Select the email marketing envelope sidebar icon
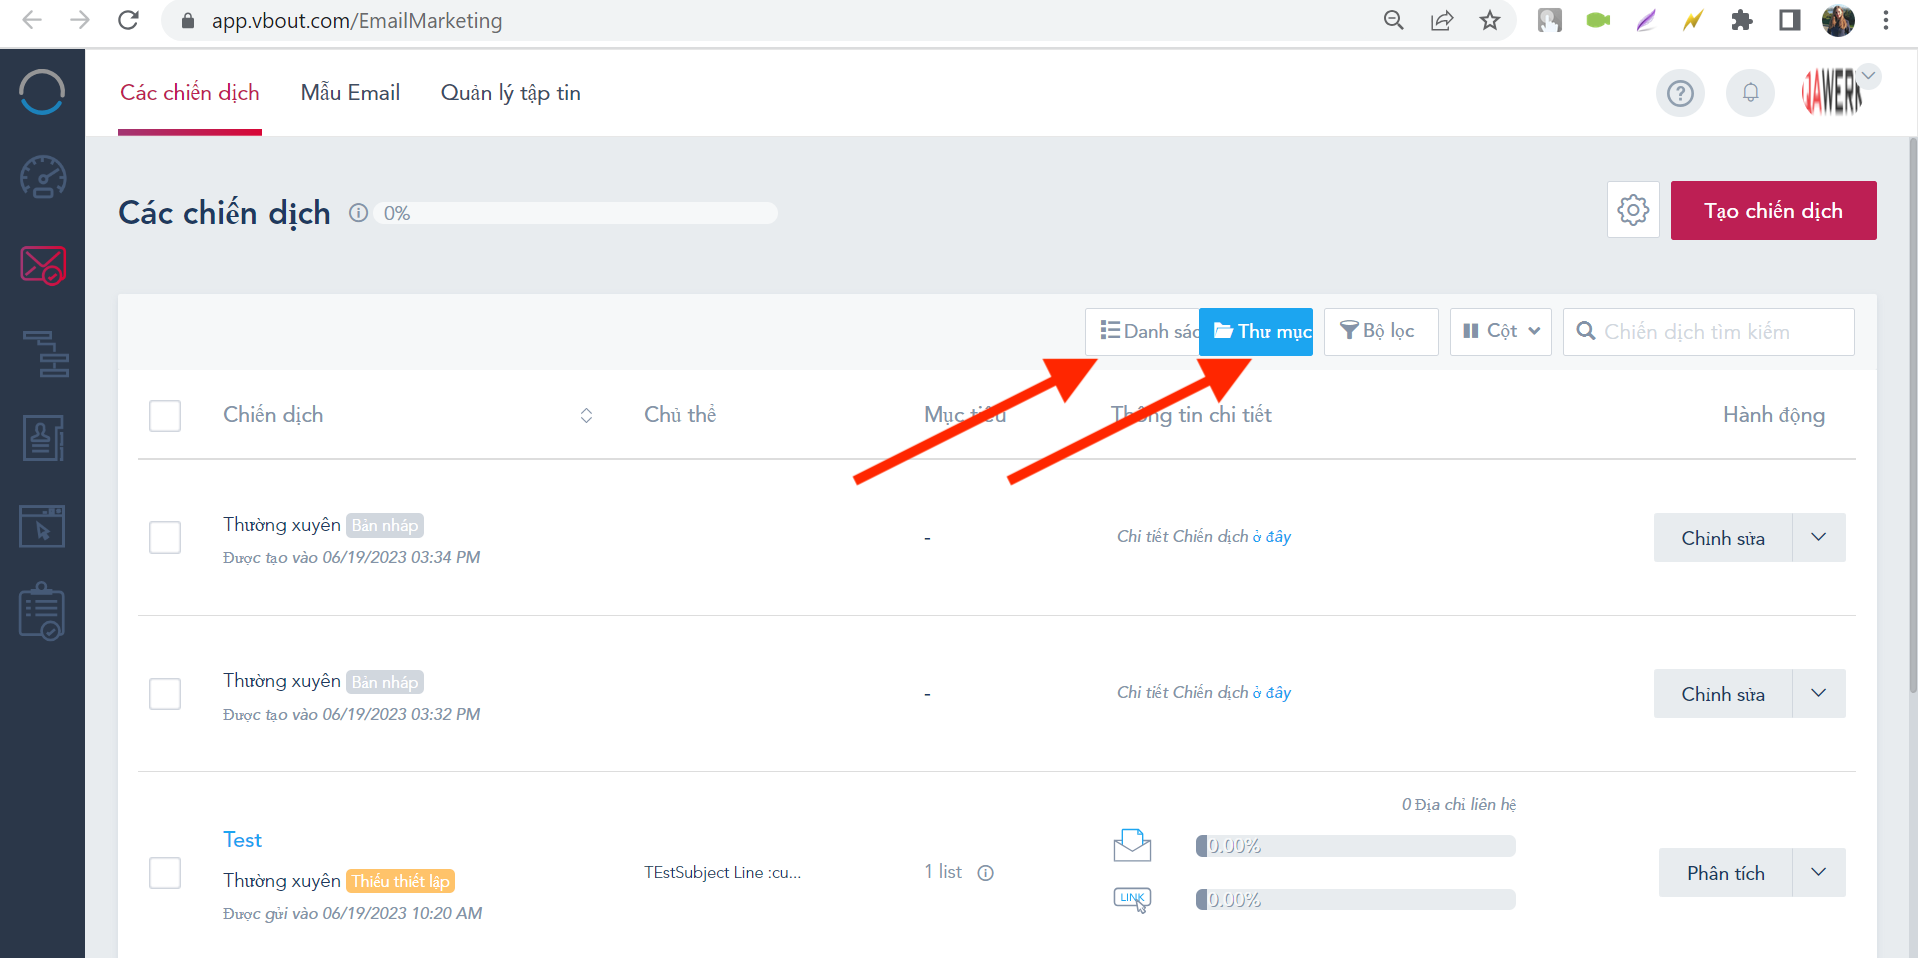The height and width of the screenshot is (958, 1918). point(43,265)
